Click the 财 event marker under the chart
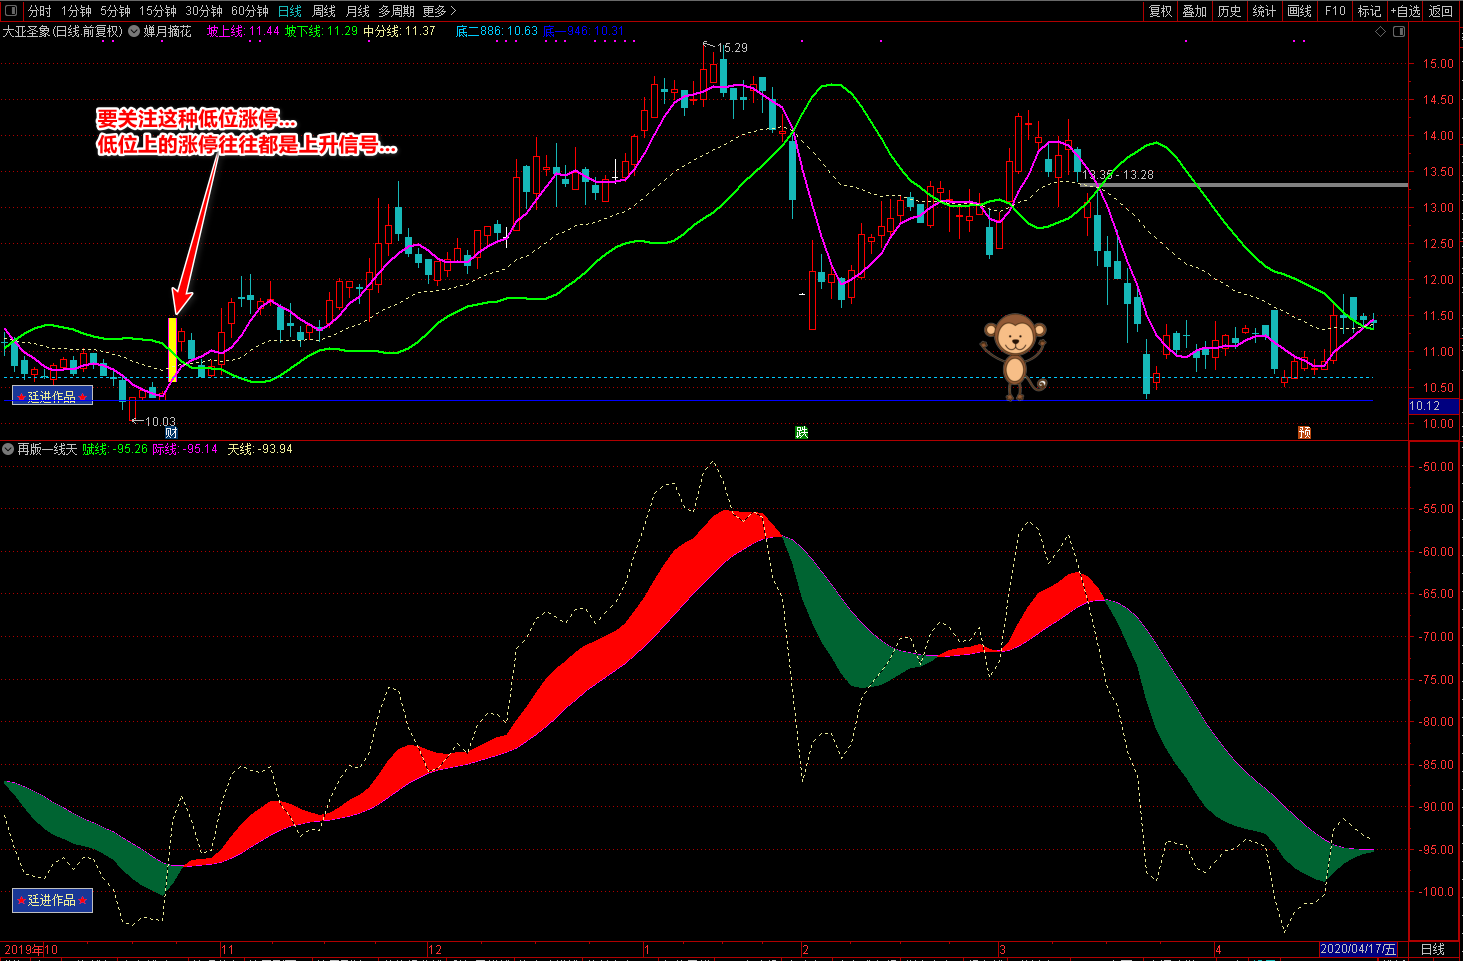 click(x=171, y=432)
